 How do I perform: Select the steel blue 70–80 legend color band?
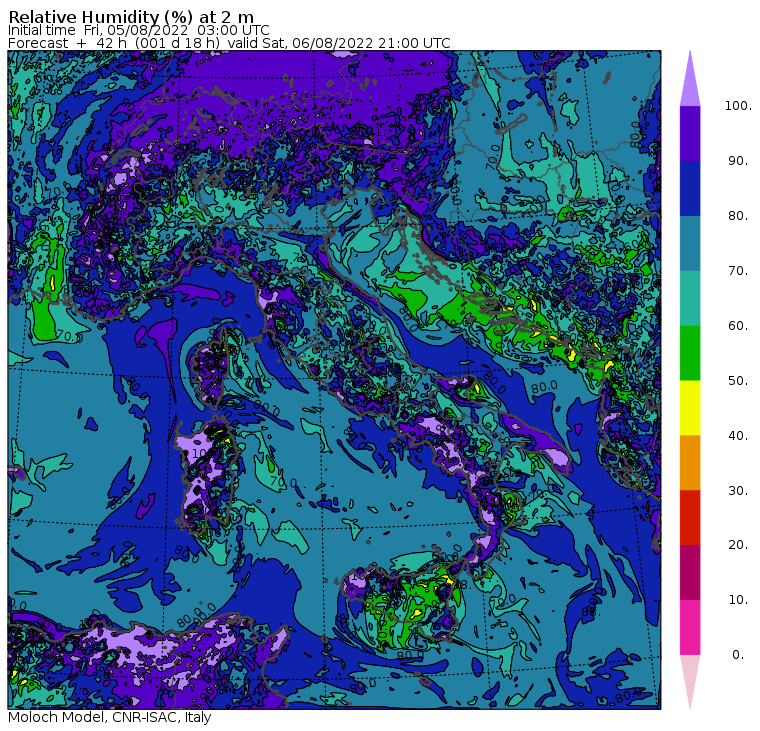point(690,243)
